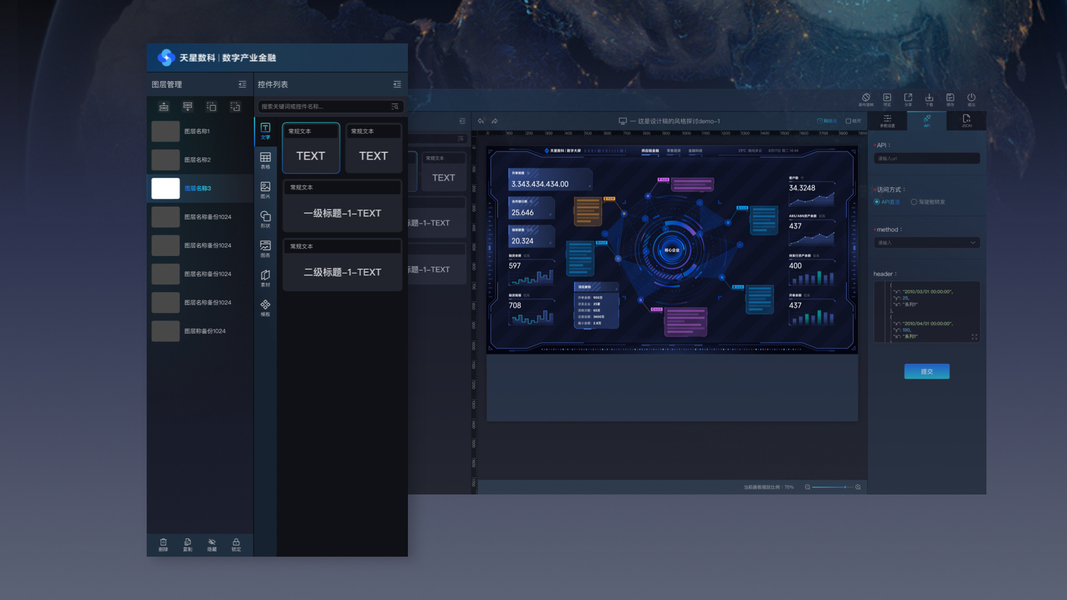The height and width of the screenshot is (600, 1067).
Task: Click the power exit icon in top toolbar
Action: 971,99
